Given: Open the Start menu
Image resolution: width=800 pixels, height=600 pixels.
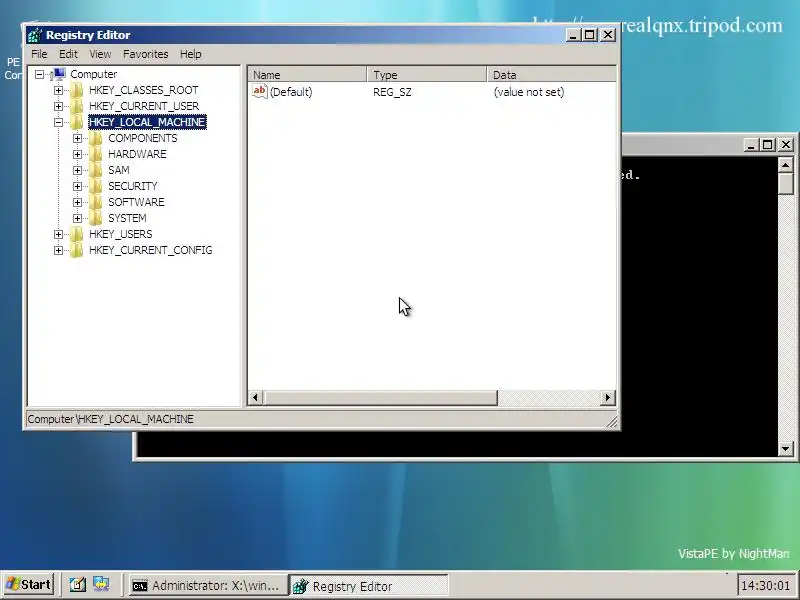Looking at the screenshot, I should point(29,585).
